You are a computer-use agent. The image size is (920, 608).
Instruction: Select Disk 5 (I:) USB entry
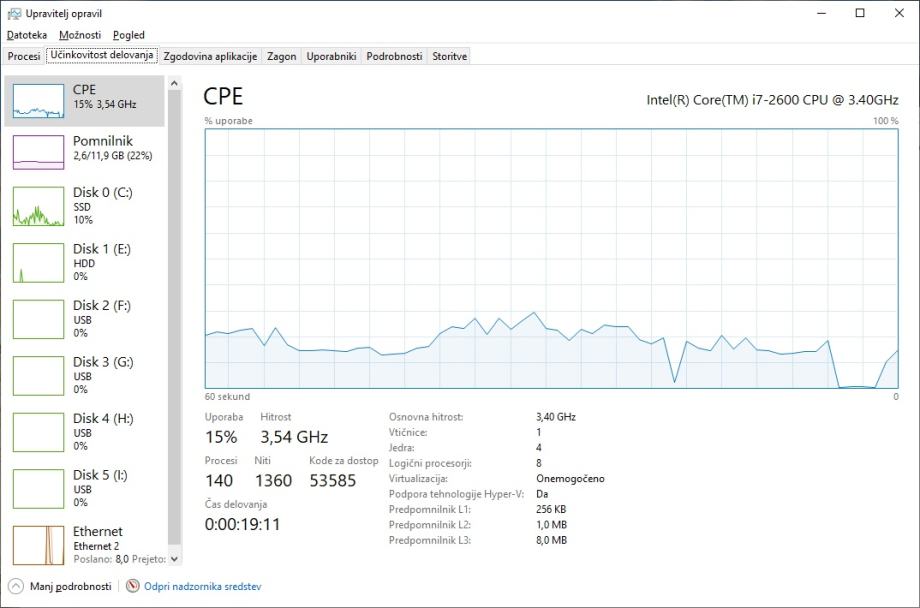pyautogui.click(x=38, y=489)
